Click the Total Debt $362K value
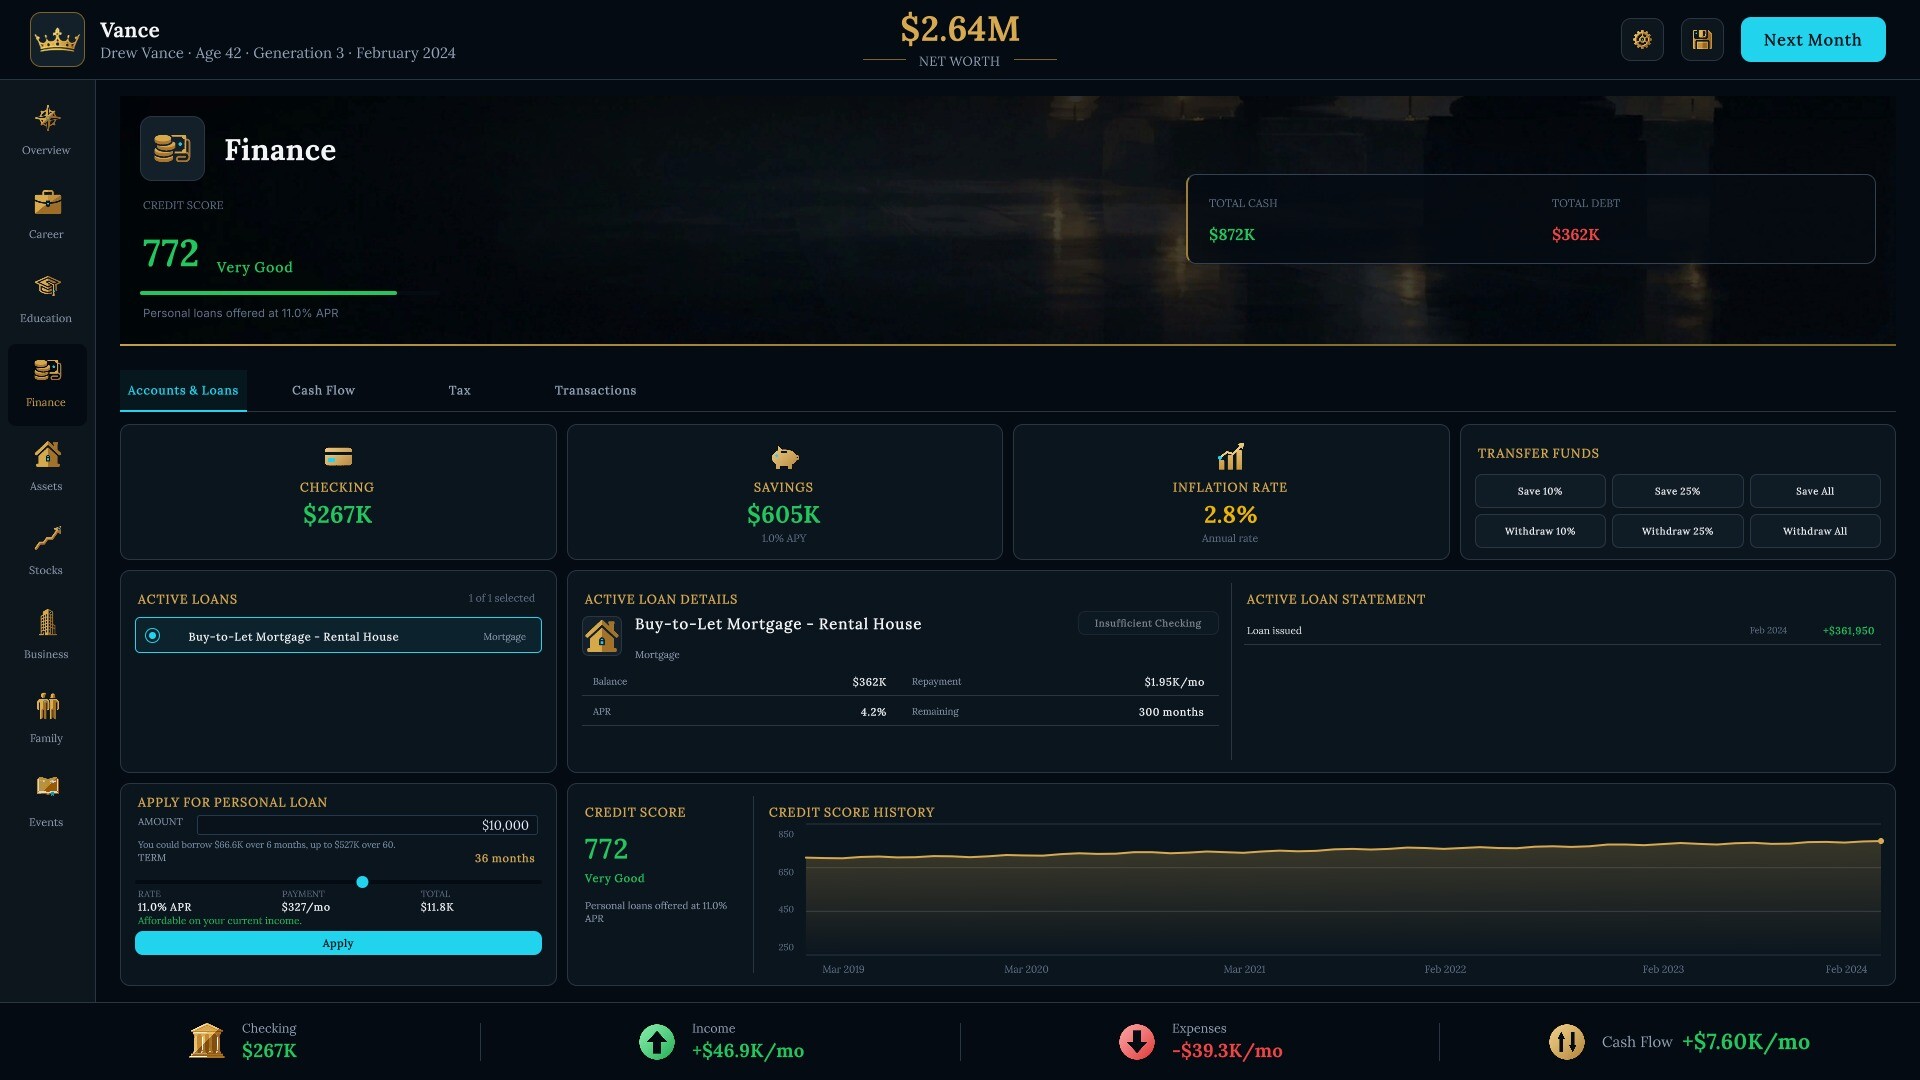The height and width of the screenshot is (1080, 1920). 1575,235
